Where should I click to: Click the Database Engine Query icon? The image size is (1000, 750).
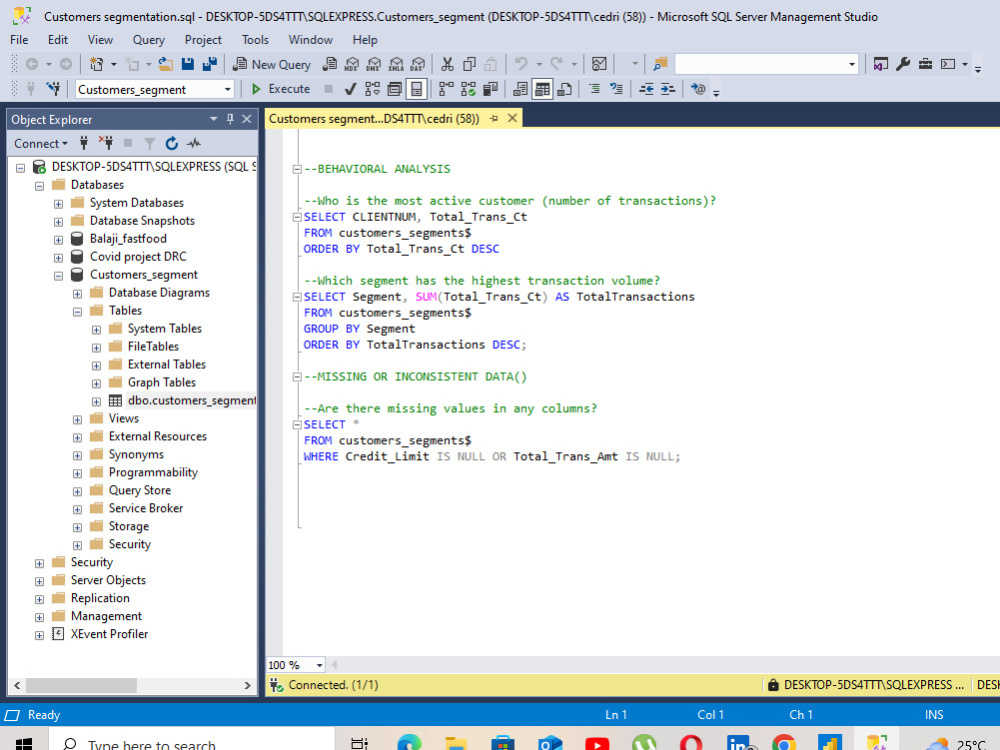coord(330,64)
